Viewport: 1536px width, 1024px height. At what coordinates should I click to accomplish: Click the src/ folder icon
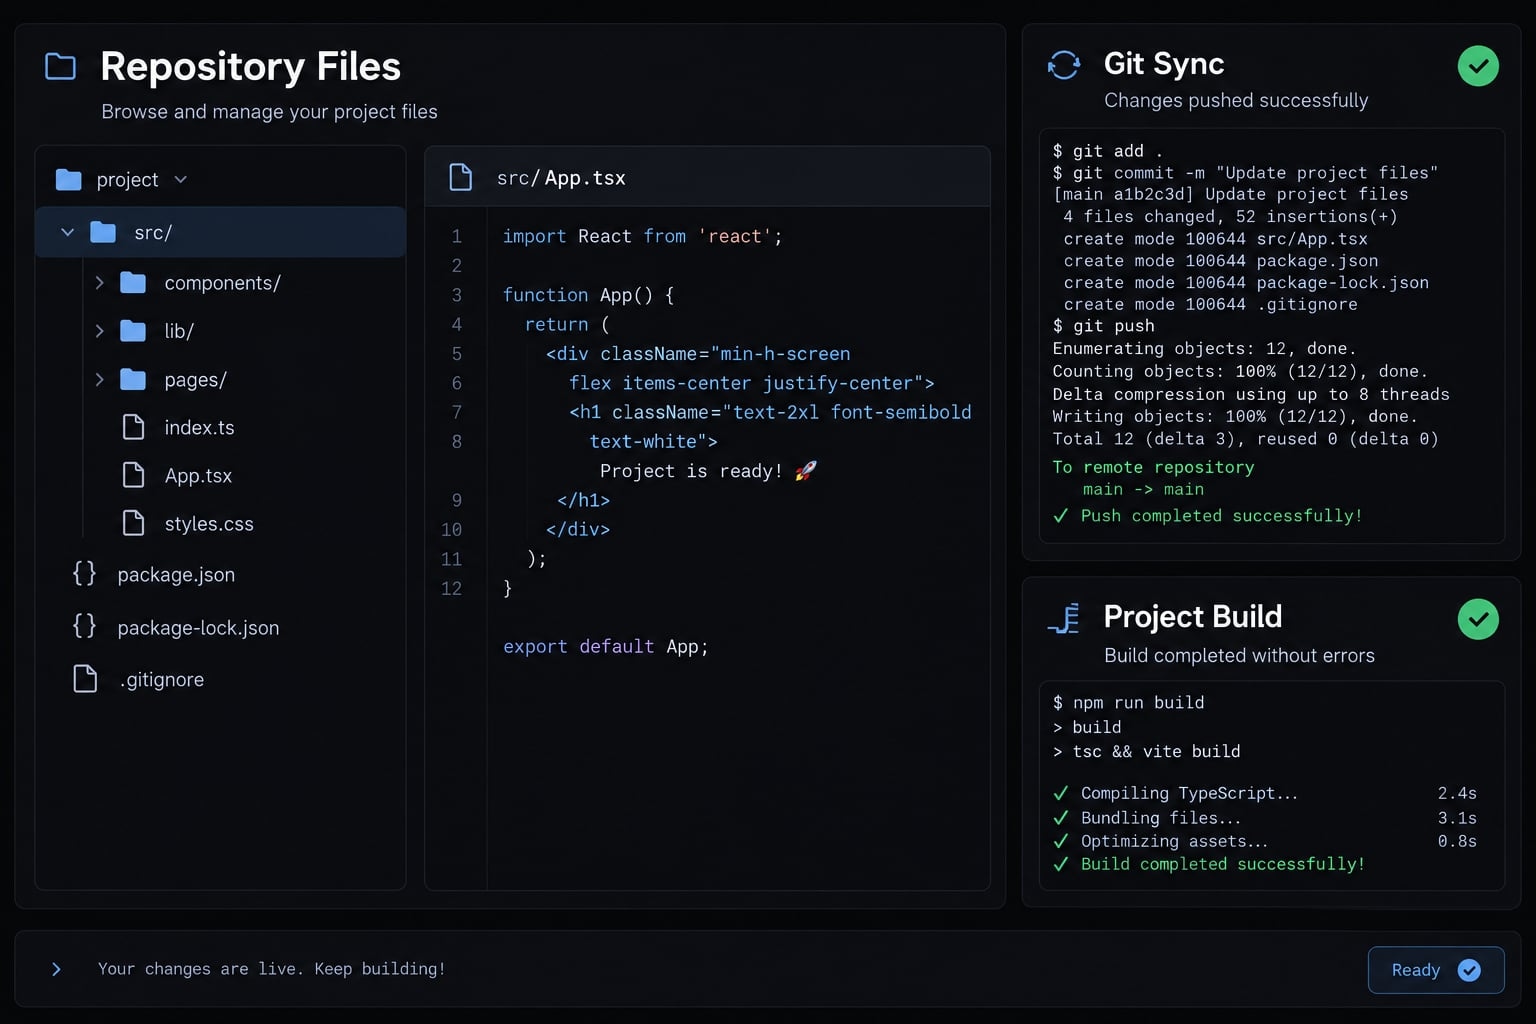pyautogui.click(x=103, y=232)
